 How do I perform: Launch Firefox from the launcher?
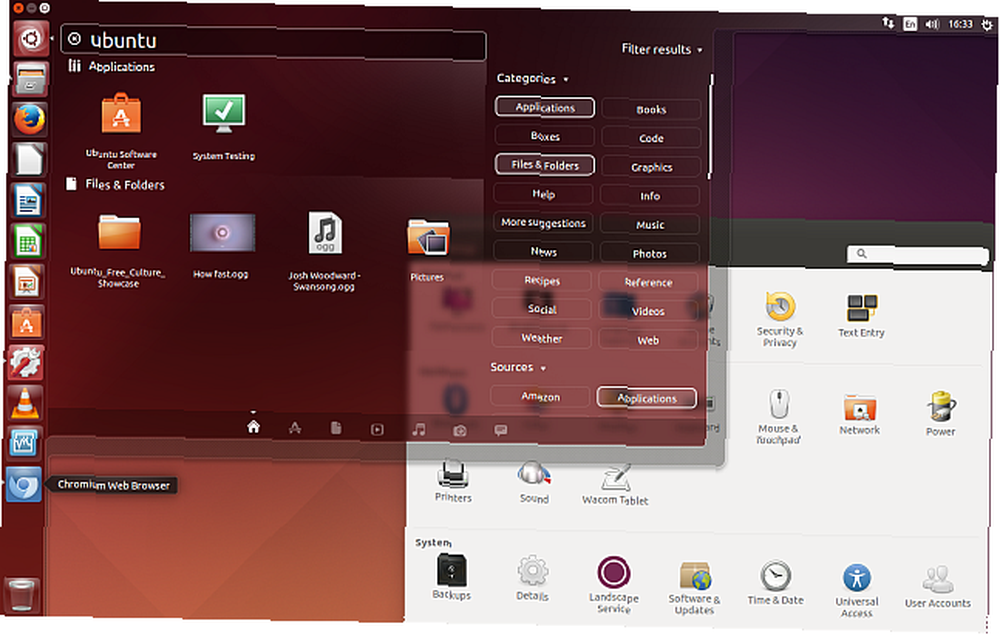(x=29, y=120)
